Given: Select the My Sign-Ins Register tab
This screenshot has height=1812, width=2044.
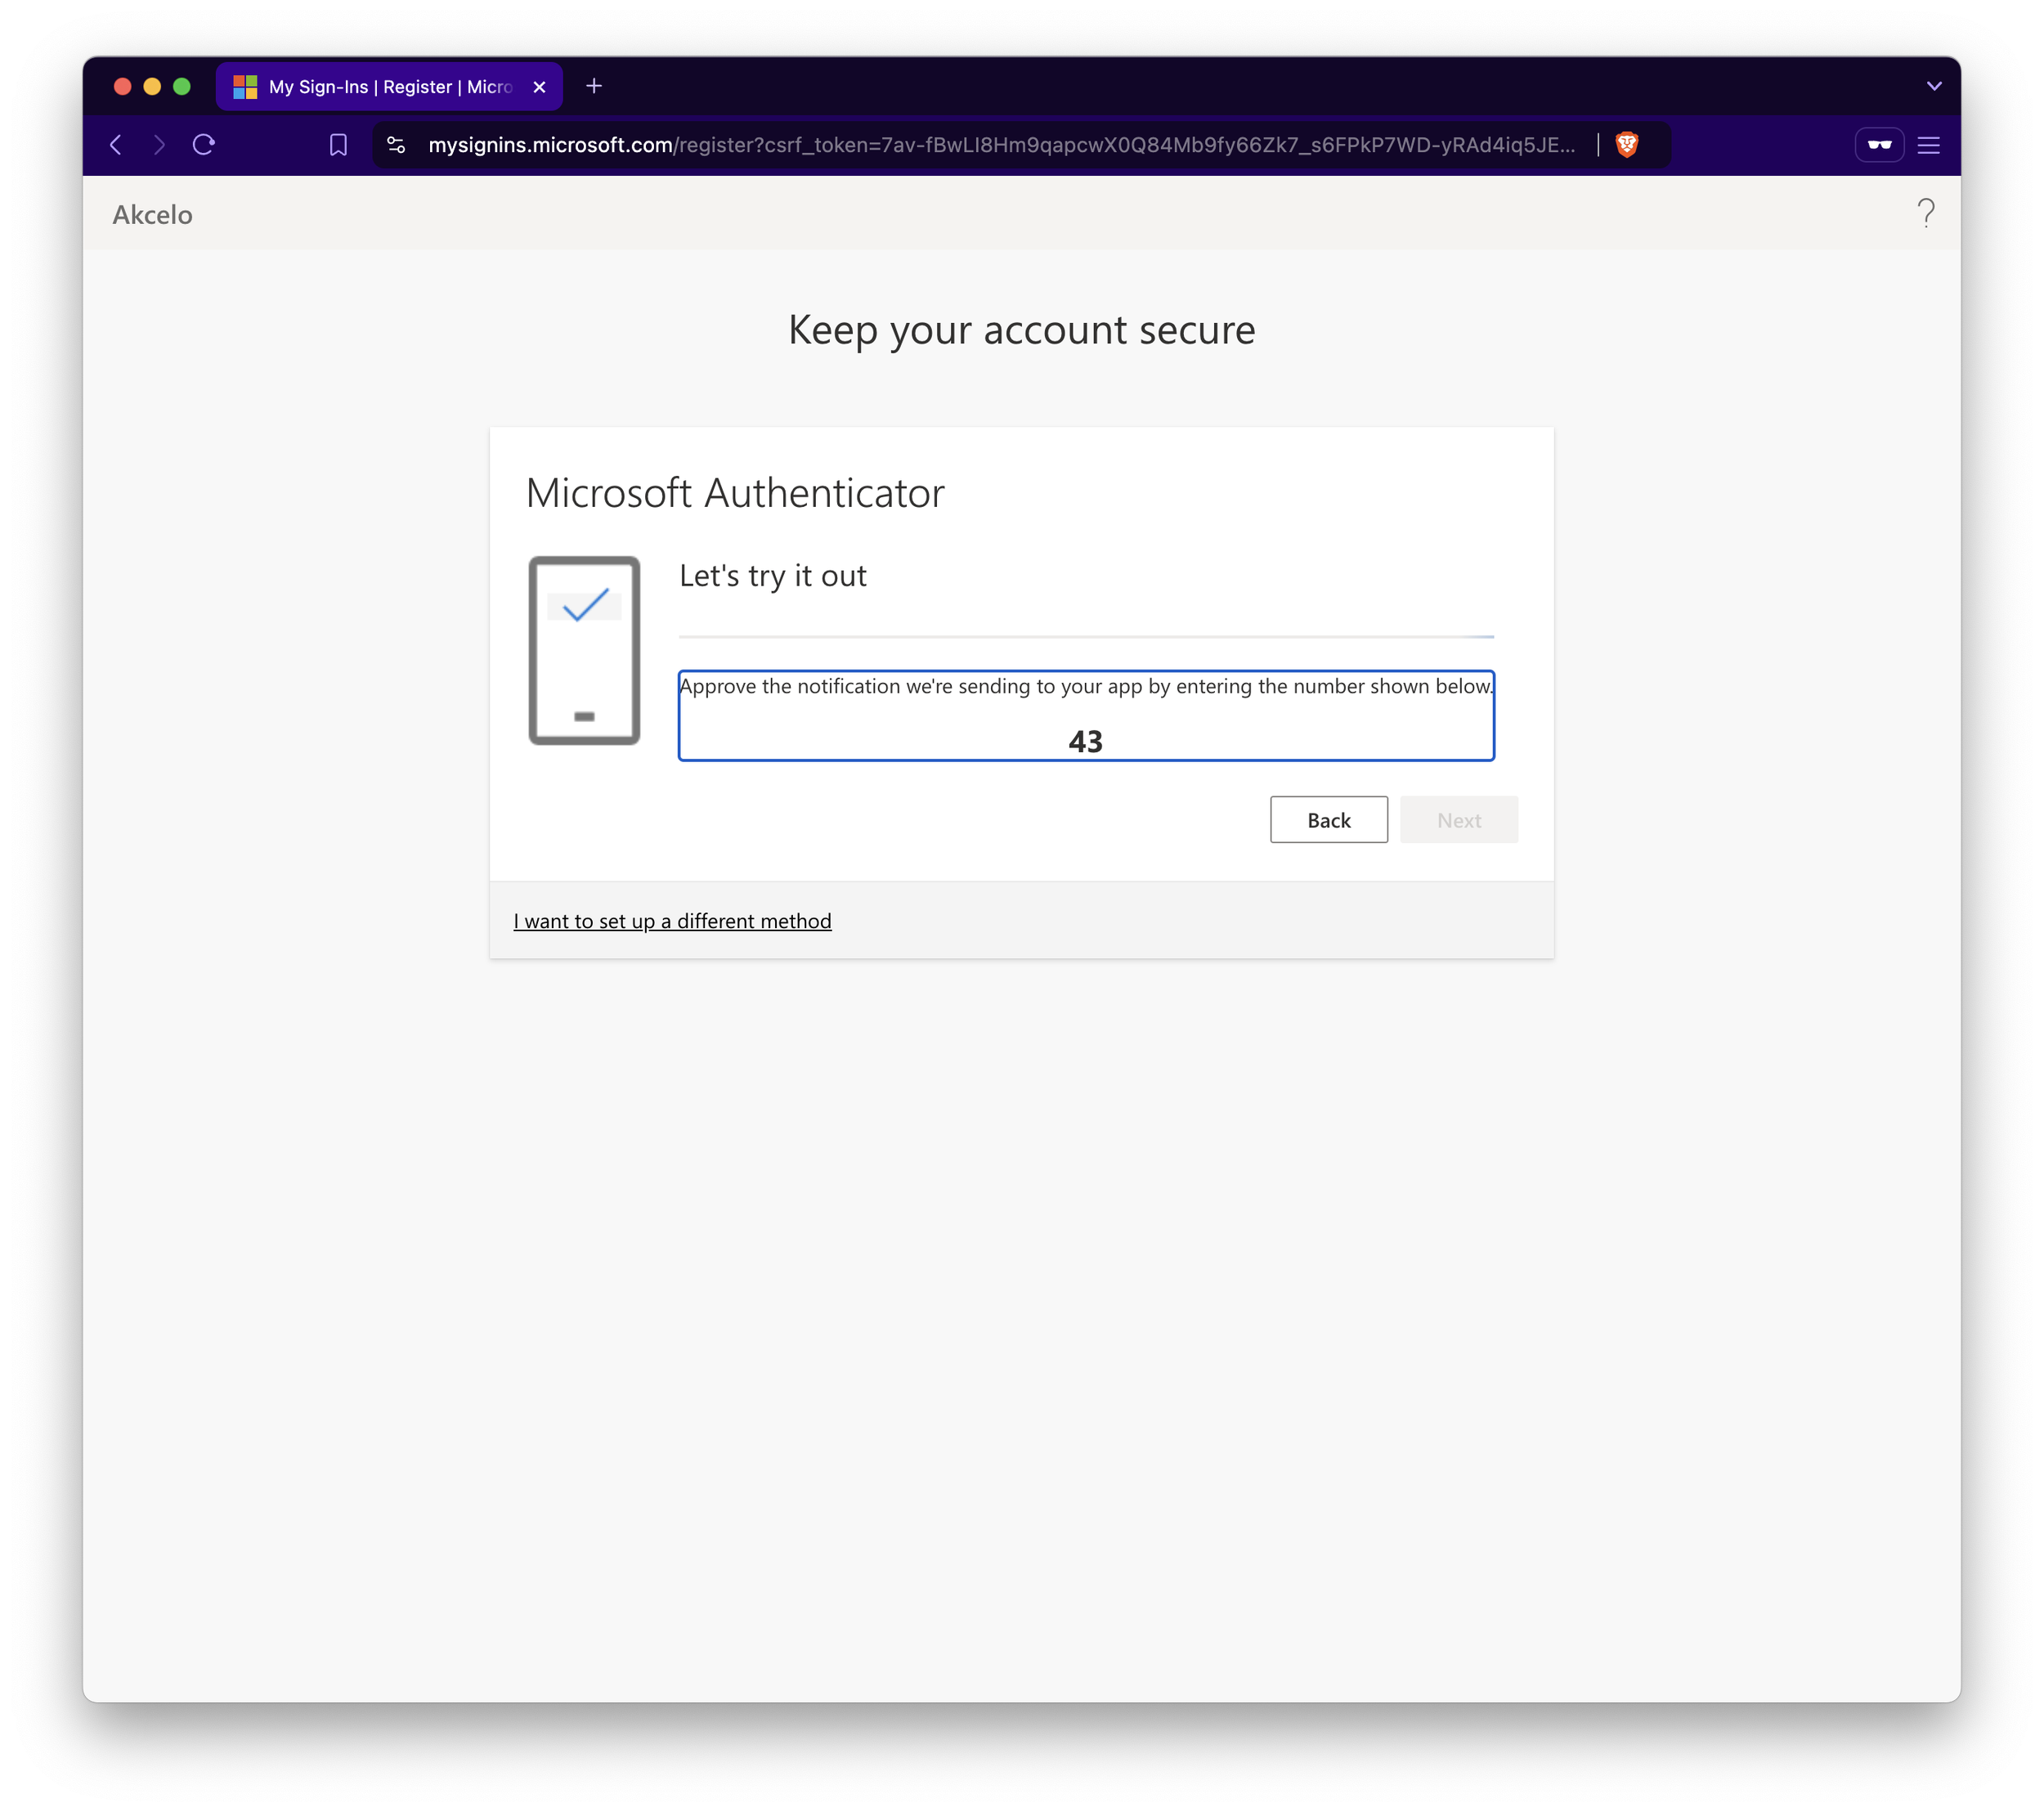Looking at the screenshot, I should [389, 87].
